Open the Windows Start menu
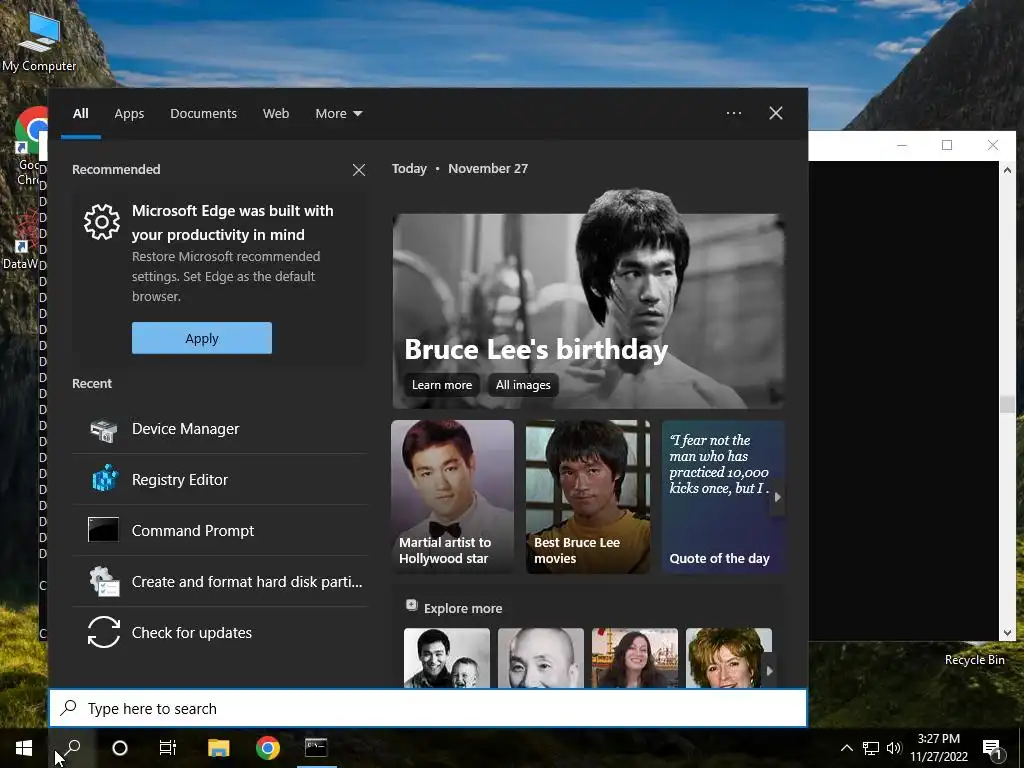 [24, 748]
